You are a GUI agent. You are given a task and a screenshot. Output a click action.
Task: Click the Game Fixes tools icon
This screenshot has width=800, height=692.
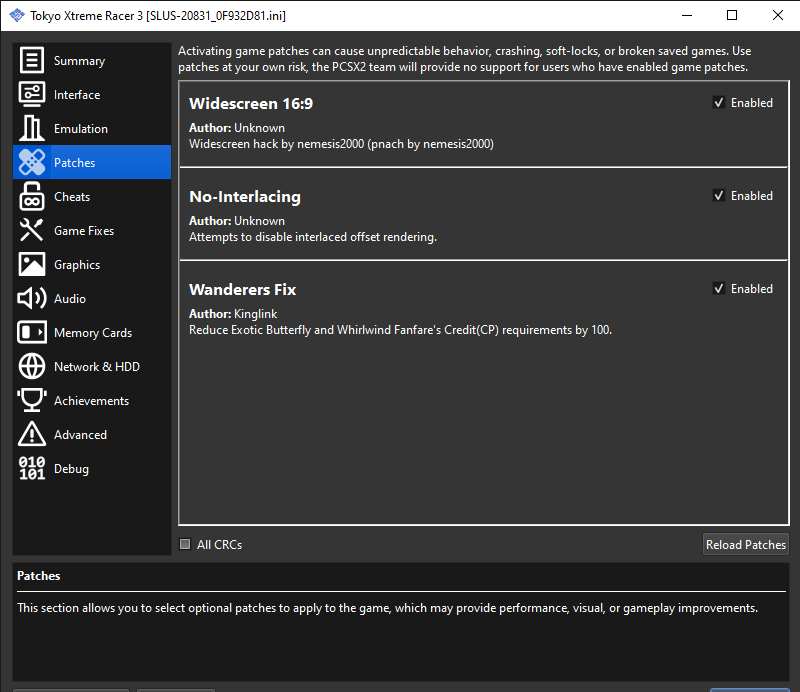(32, 230)
